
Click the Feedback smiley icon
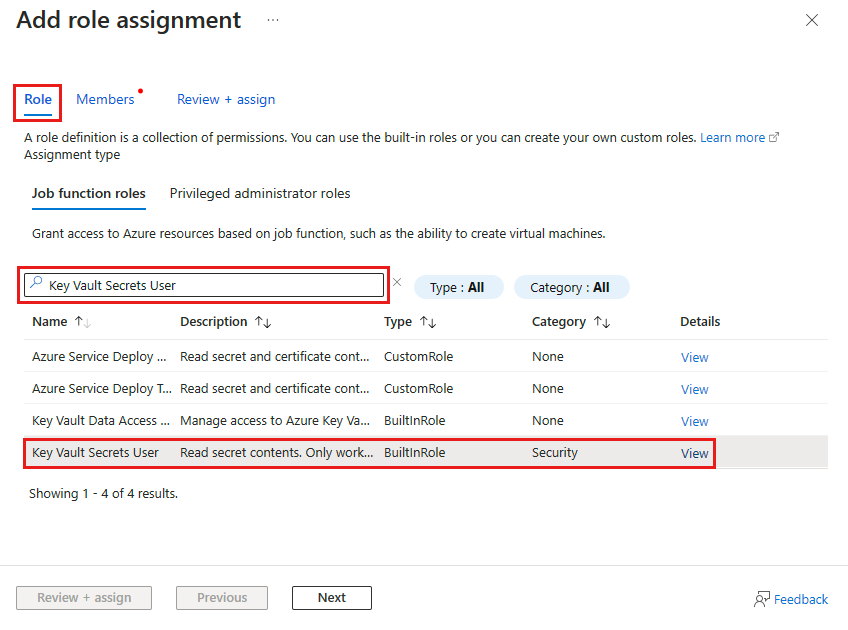(760, 598)
